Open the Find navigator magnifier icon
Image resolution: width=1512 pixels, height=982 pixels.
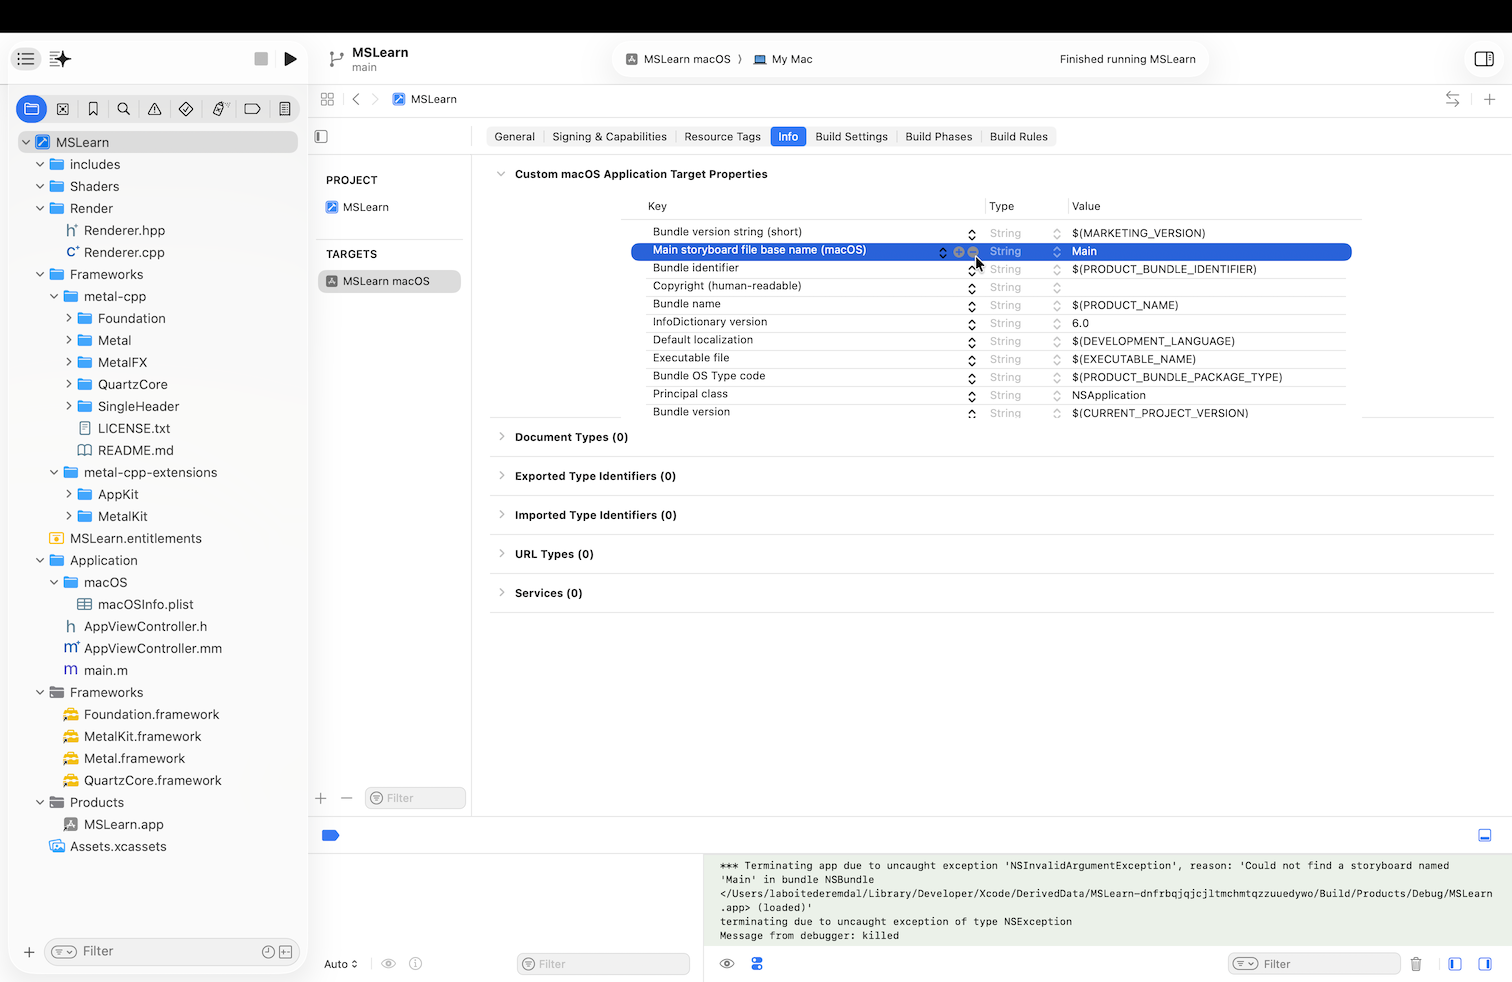[x=124, y=109]
